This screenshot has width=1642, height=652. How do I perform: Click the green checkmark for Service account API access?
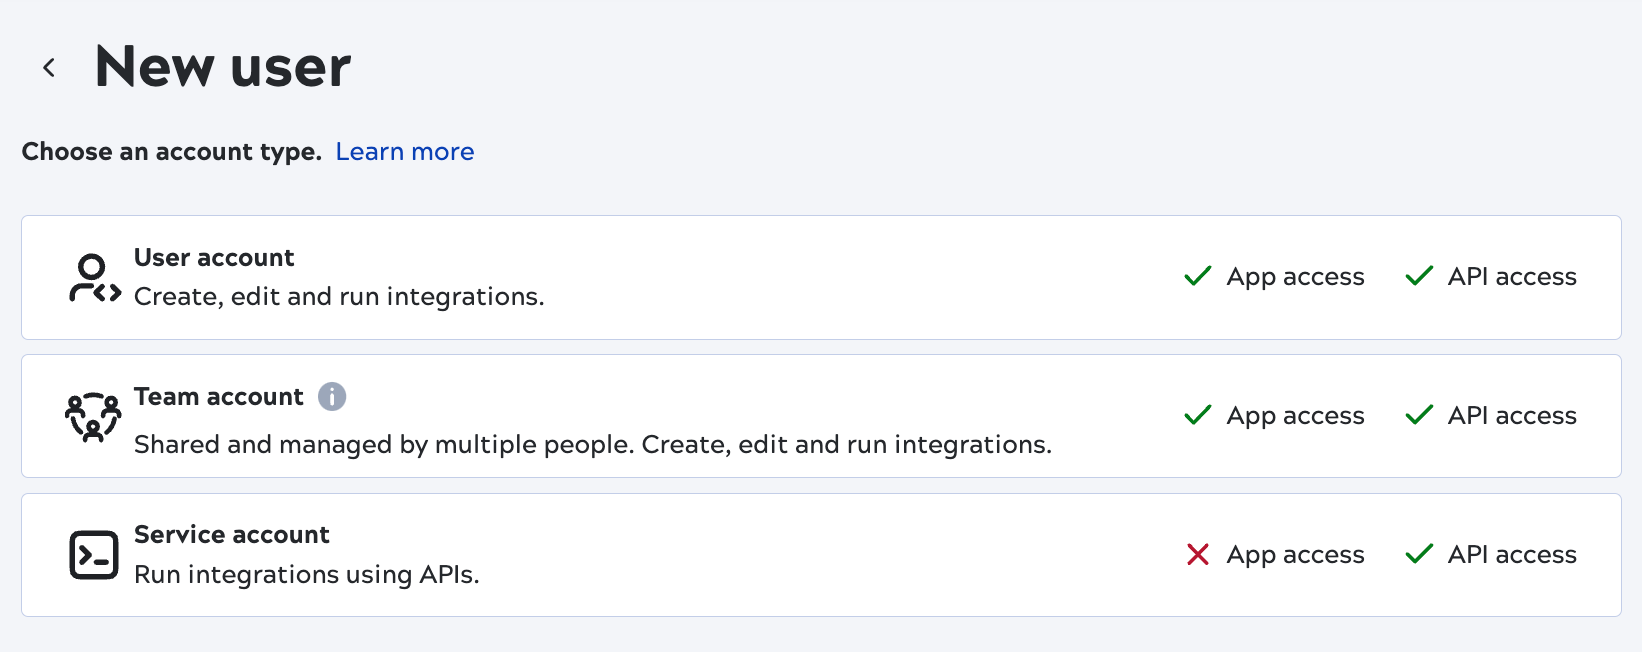pos(1419,554)
